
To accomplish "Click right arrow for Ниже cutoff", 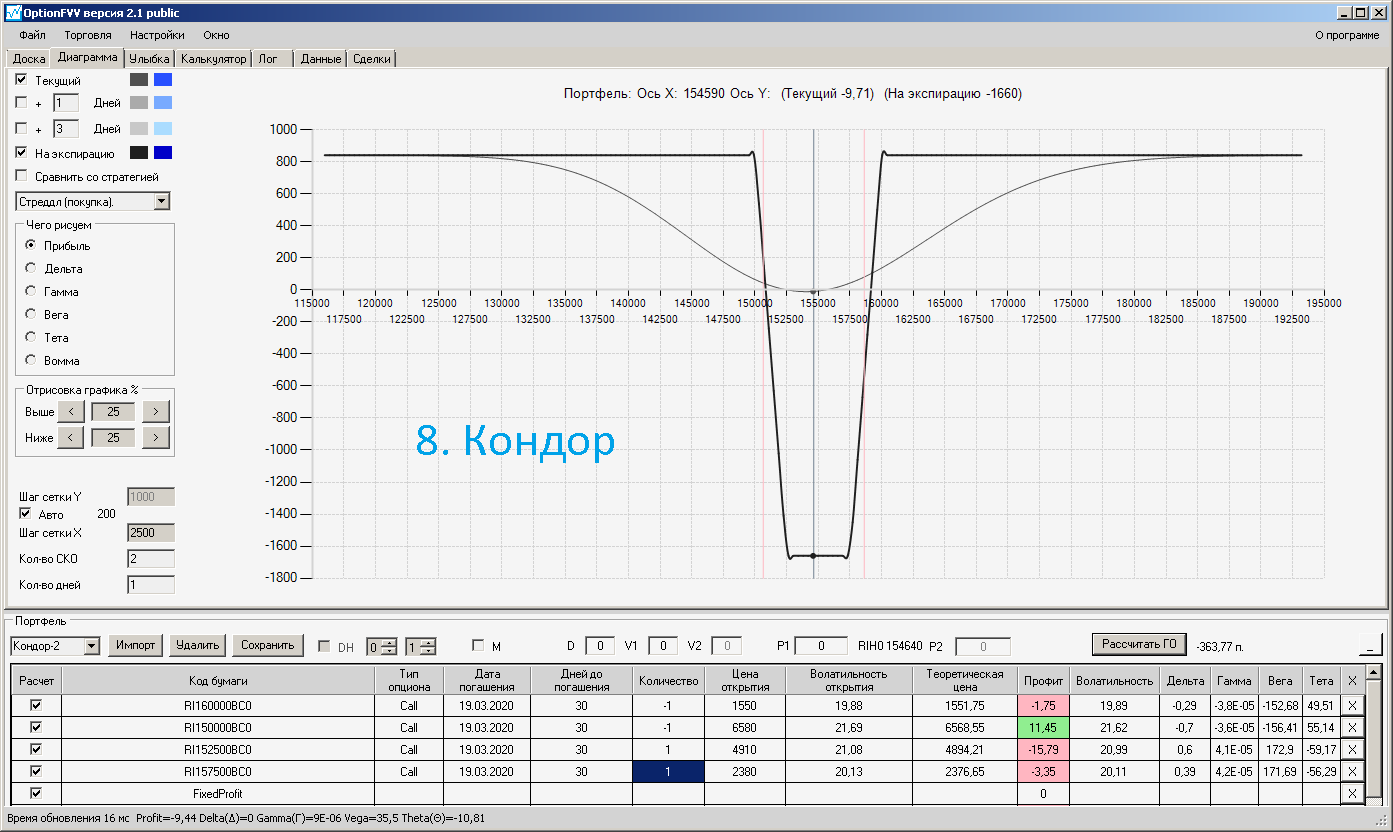I will click(155, 437).
